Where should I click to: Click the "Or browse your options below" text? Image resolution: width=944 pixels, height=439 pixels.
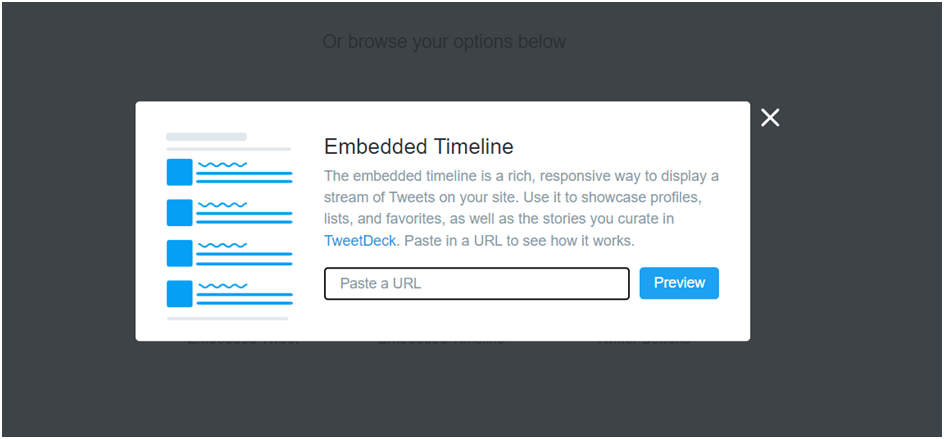click(444, 42)
